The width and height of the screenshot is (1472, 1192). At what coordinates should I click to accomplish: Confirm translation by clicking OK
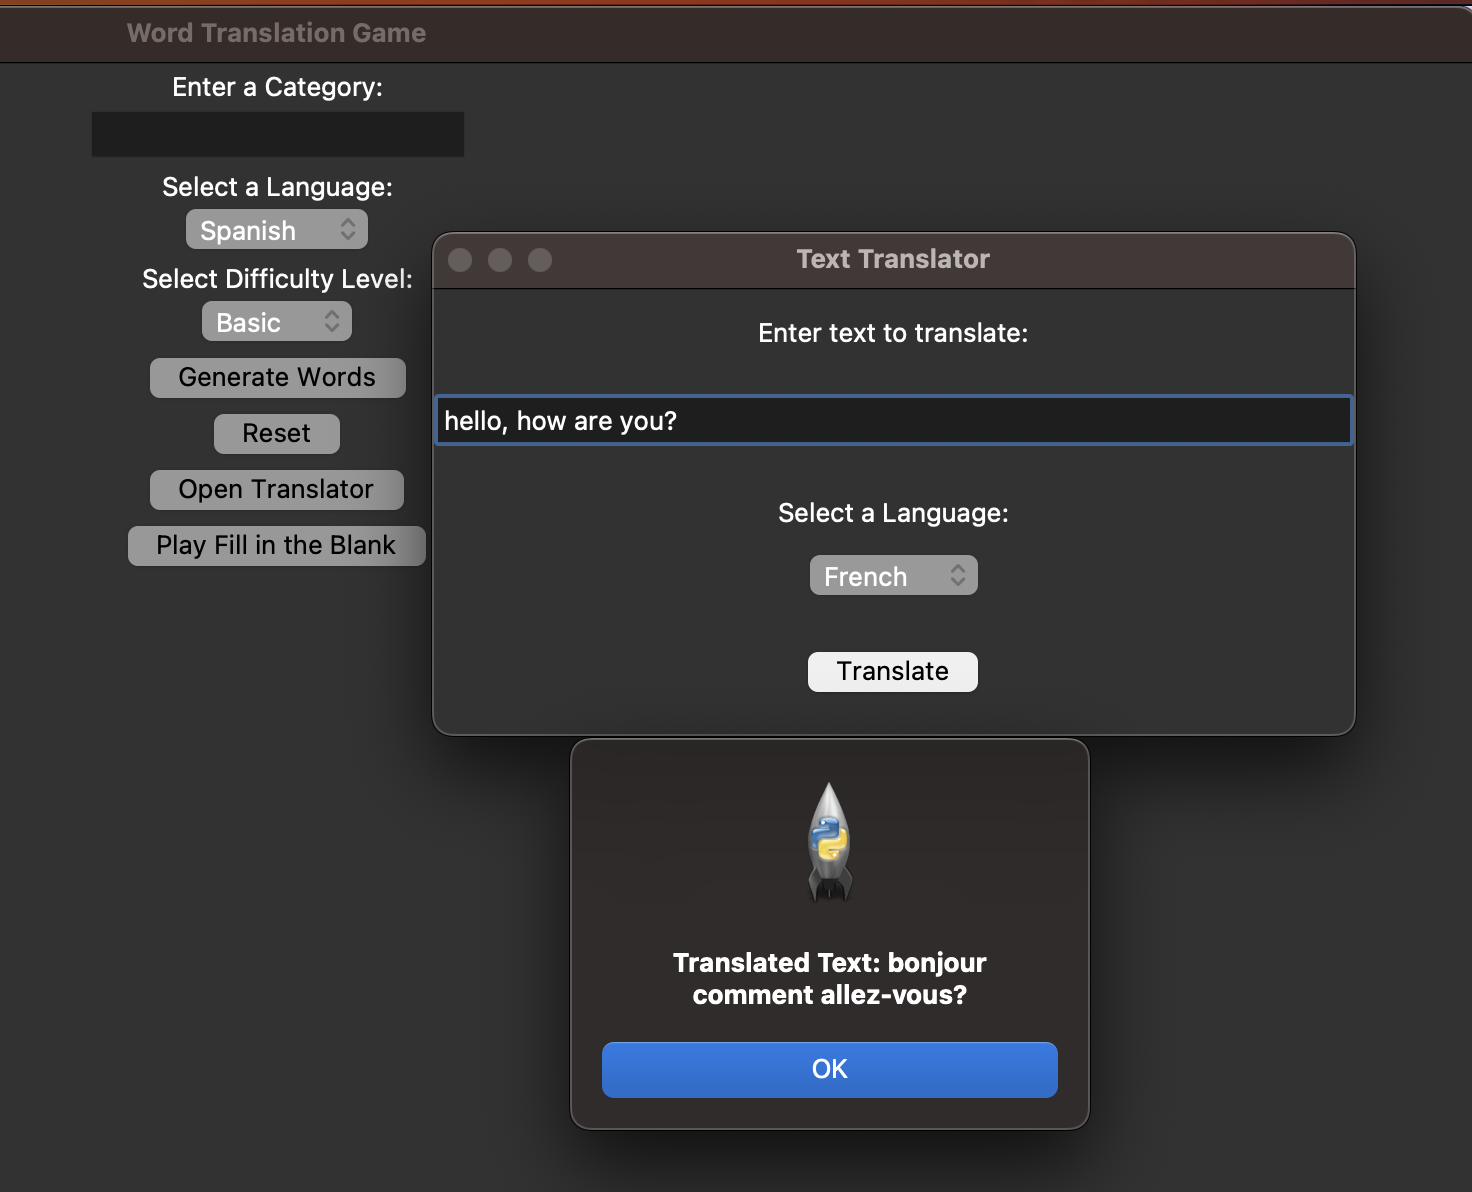coord(828,1069)
